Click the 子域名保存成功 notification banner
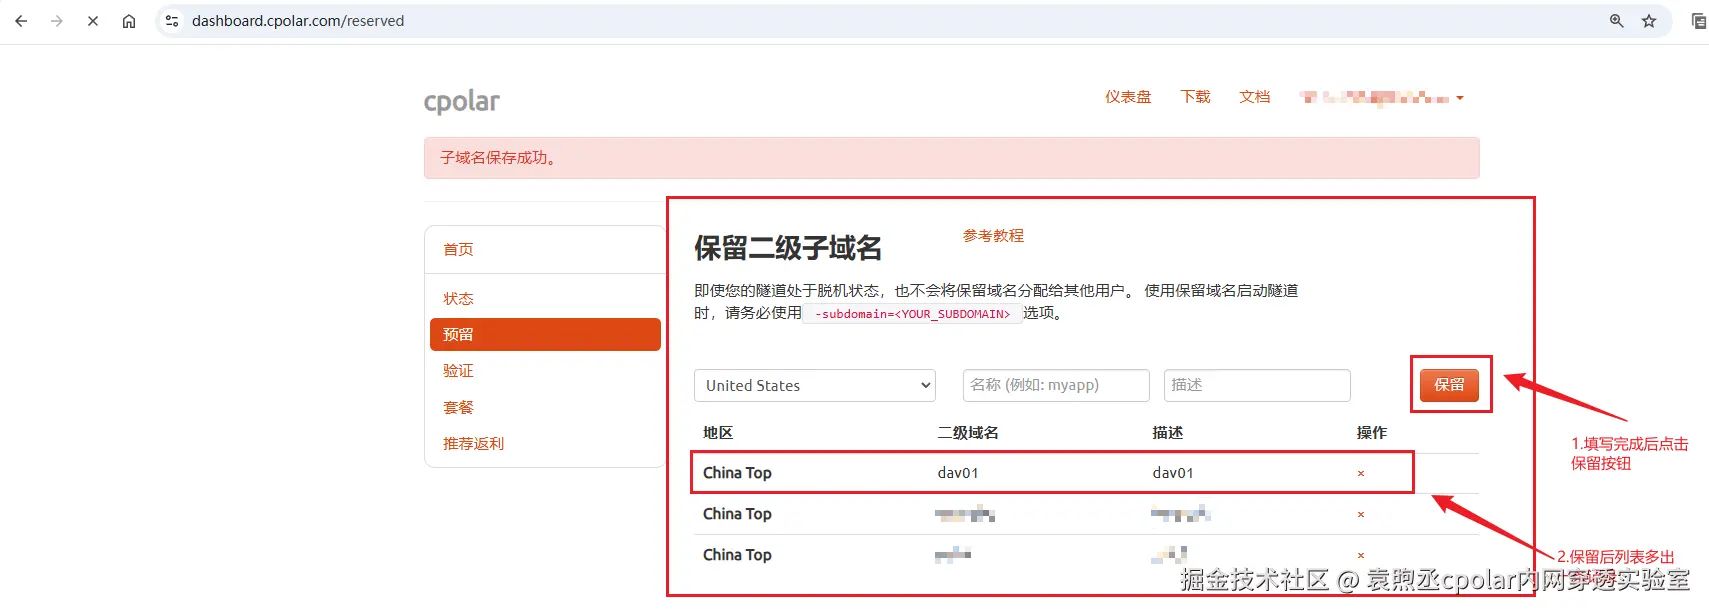 [x=951, y=158]
